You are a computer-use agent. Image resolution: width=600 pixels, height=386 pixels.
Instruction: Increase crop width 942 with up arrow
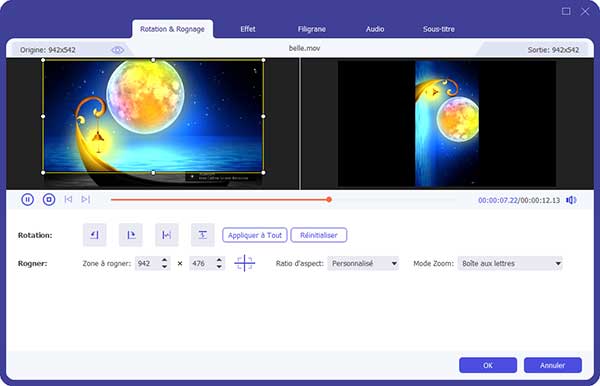[164, 260]
